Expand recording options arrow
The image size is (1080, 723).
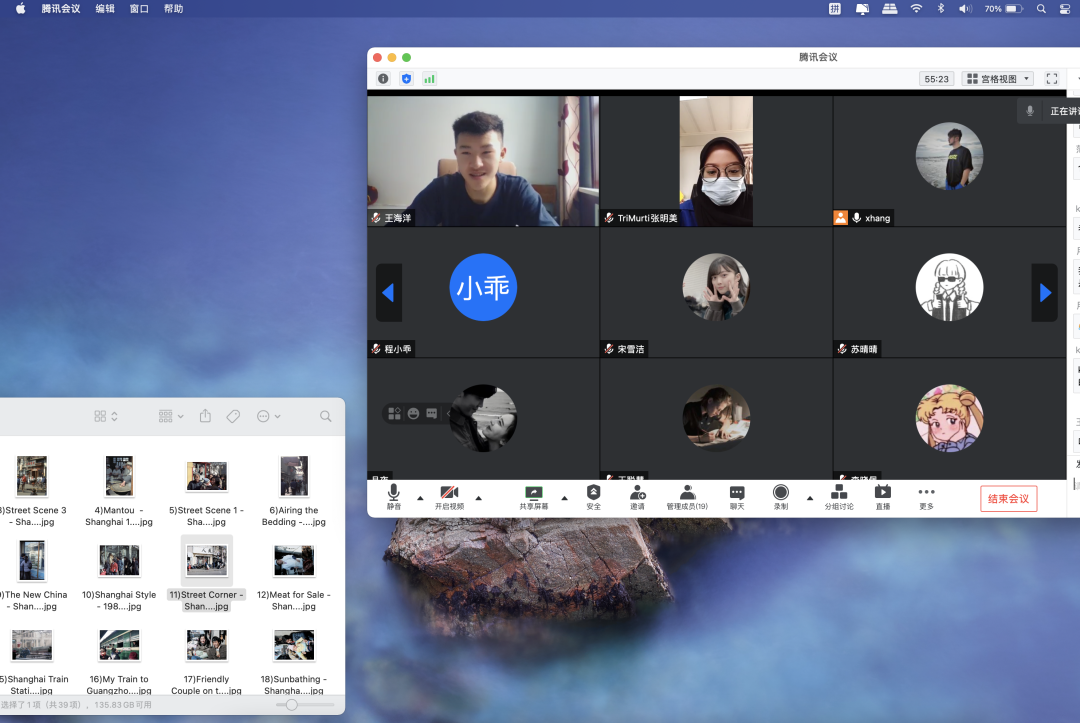tap(810, 498)
